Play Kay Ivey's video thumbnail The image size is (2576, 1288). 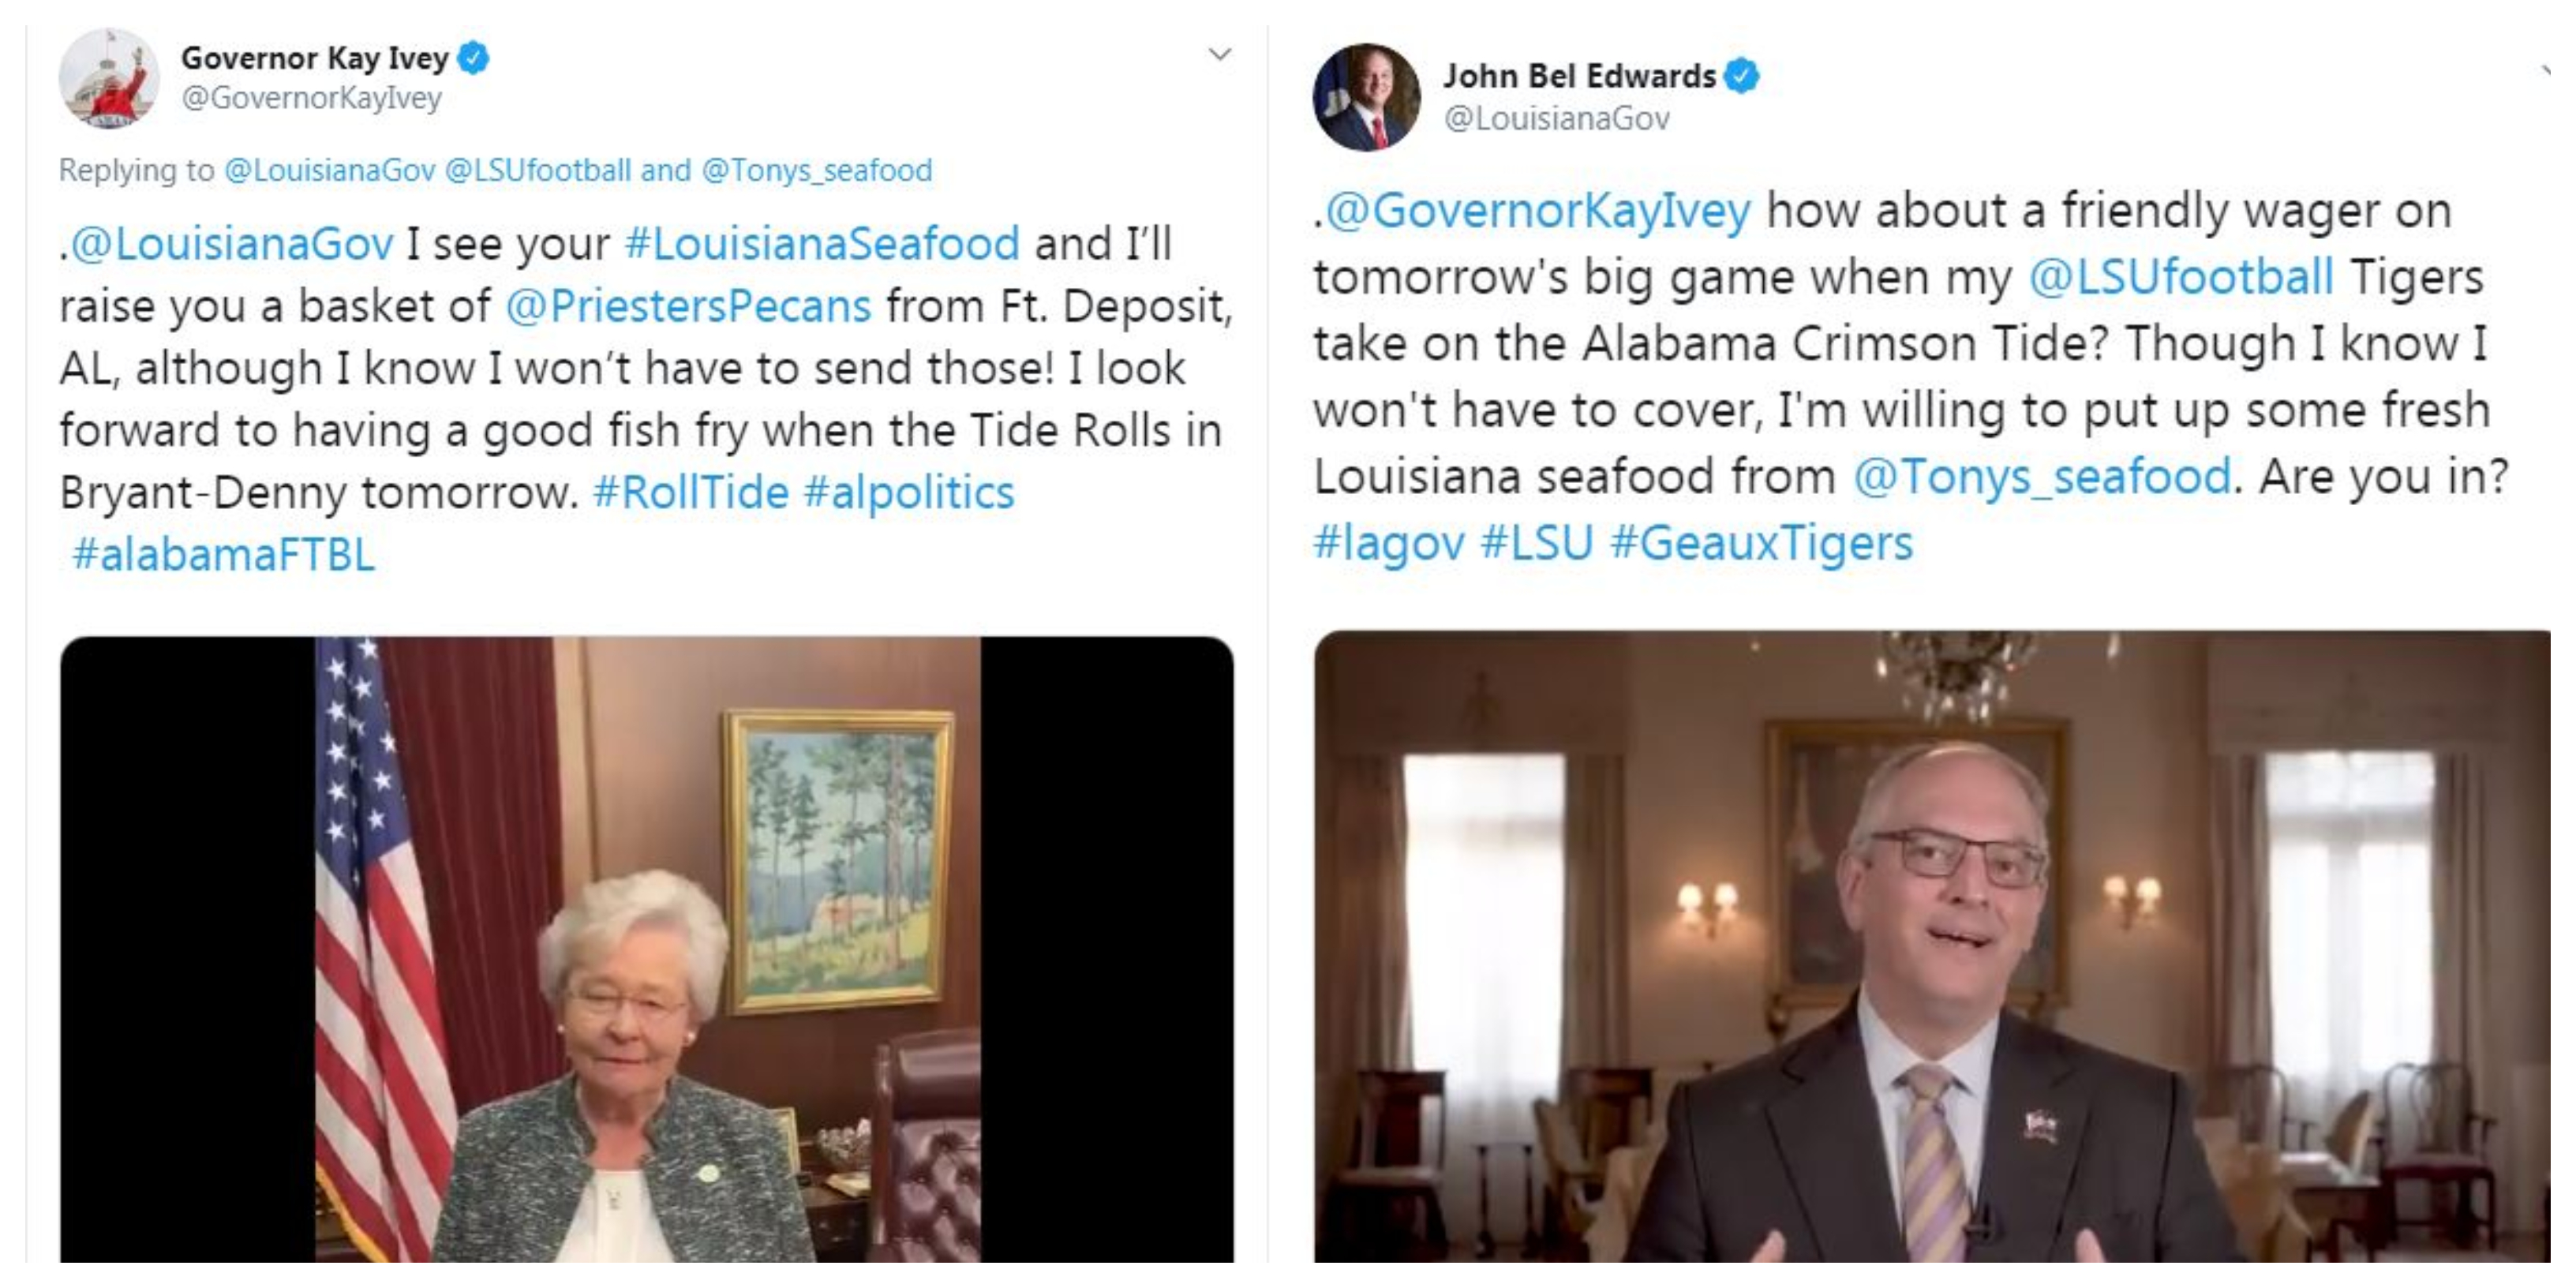coord(646,949)
